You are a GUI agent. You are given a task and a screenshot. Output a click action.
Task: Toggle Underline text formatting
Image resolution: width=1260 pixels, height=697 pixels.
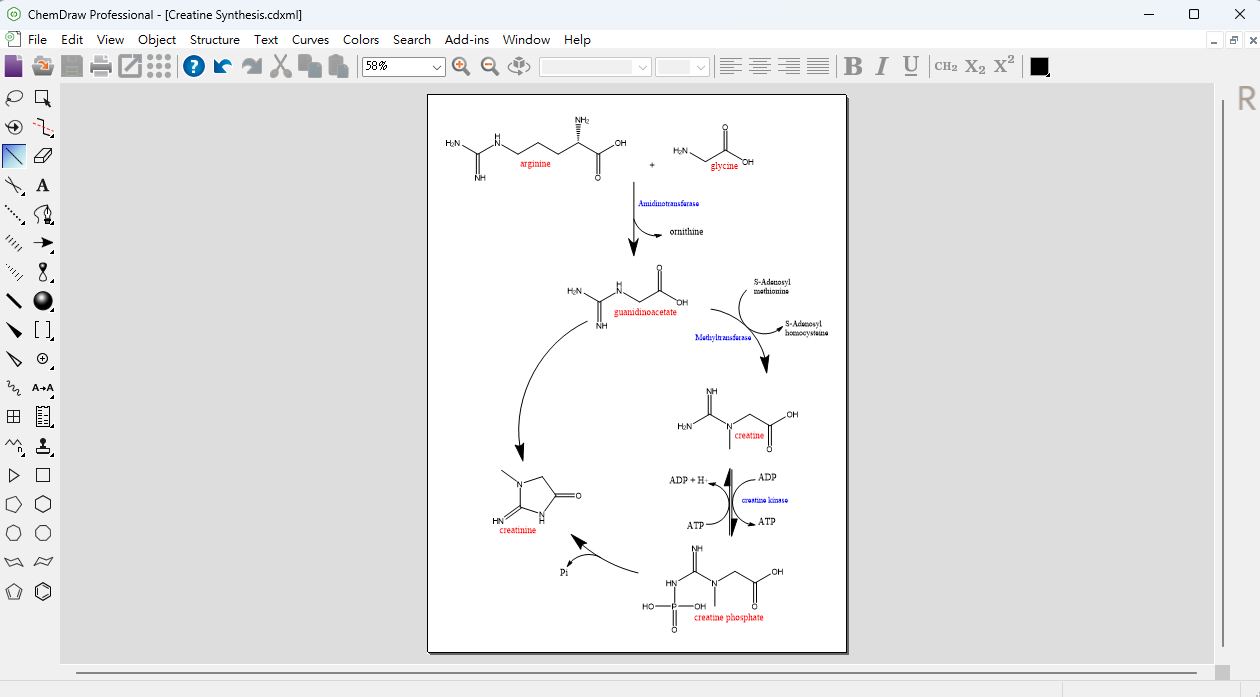[x=910, y=66]
